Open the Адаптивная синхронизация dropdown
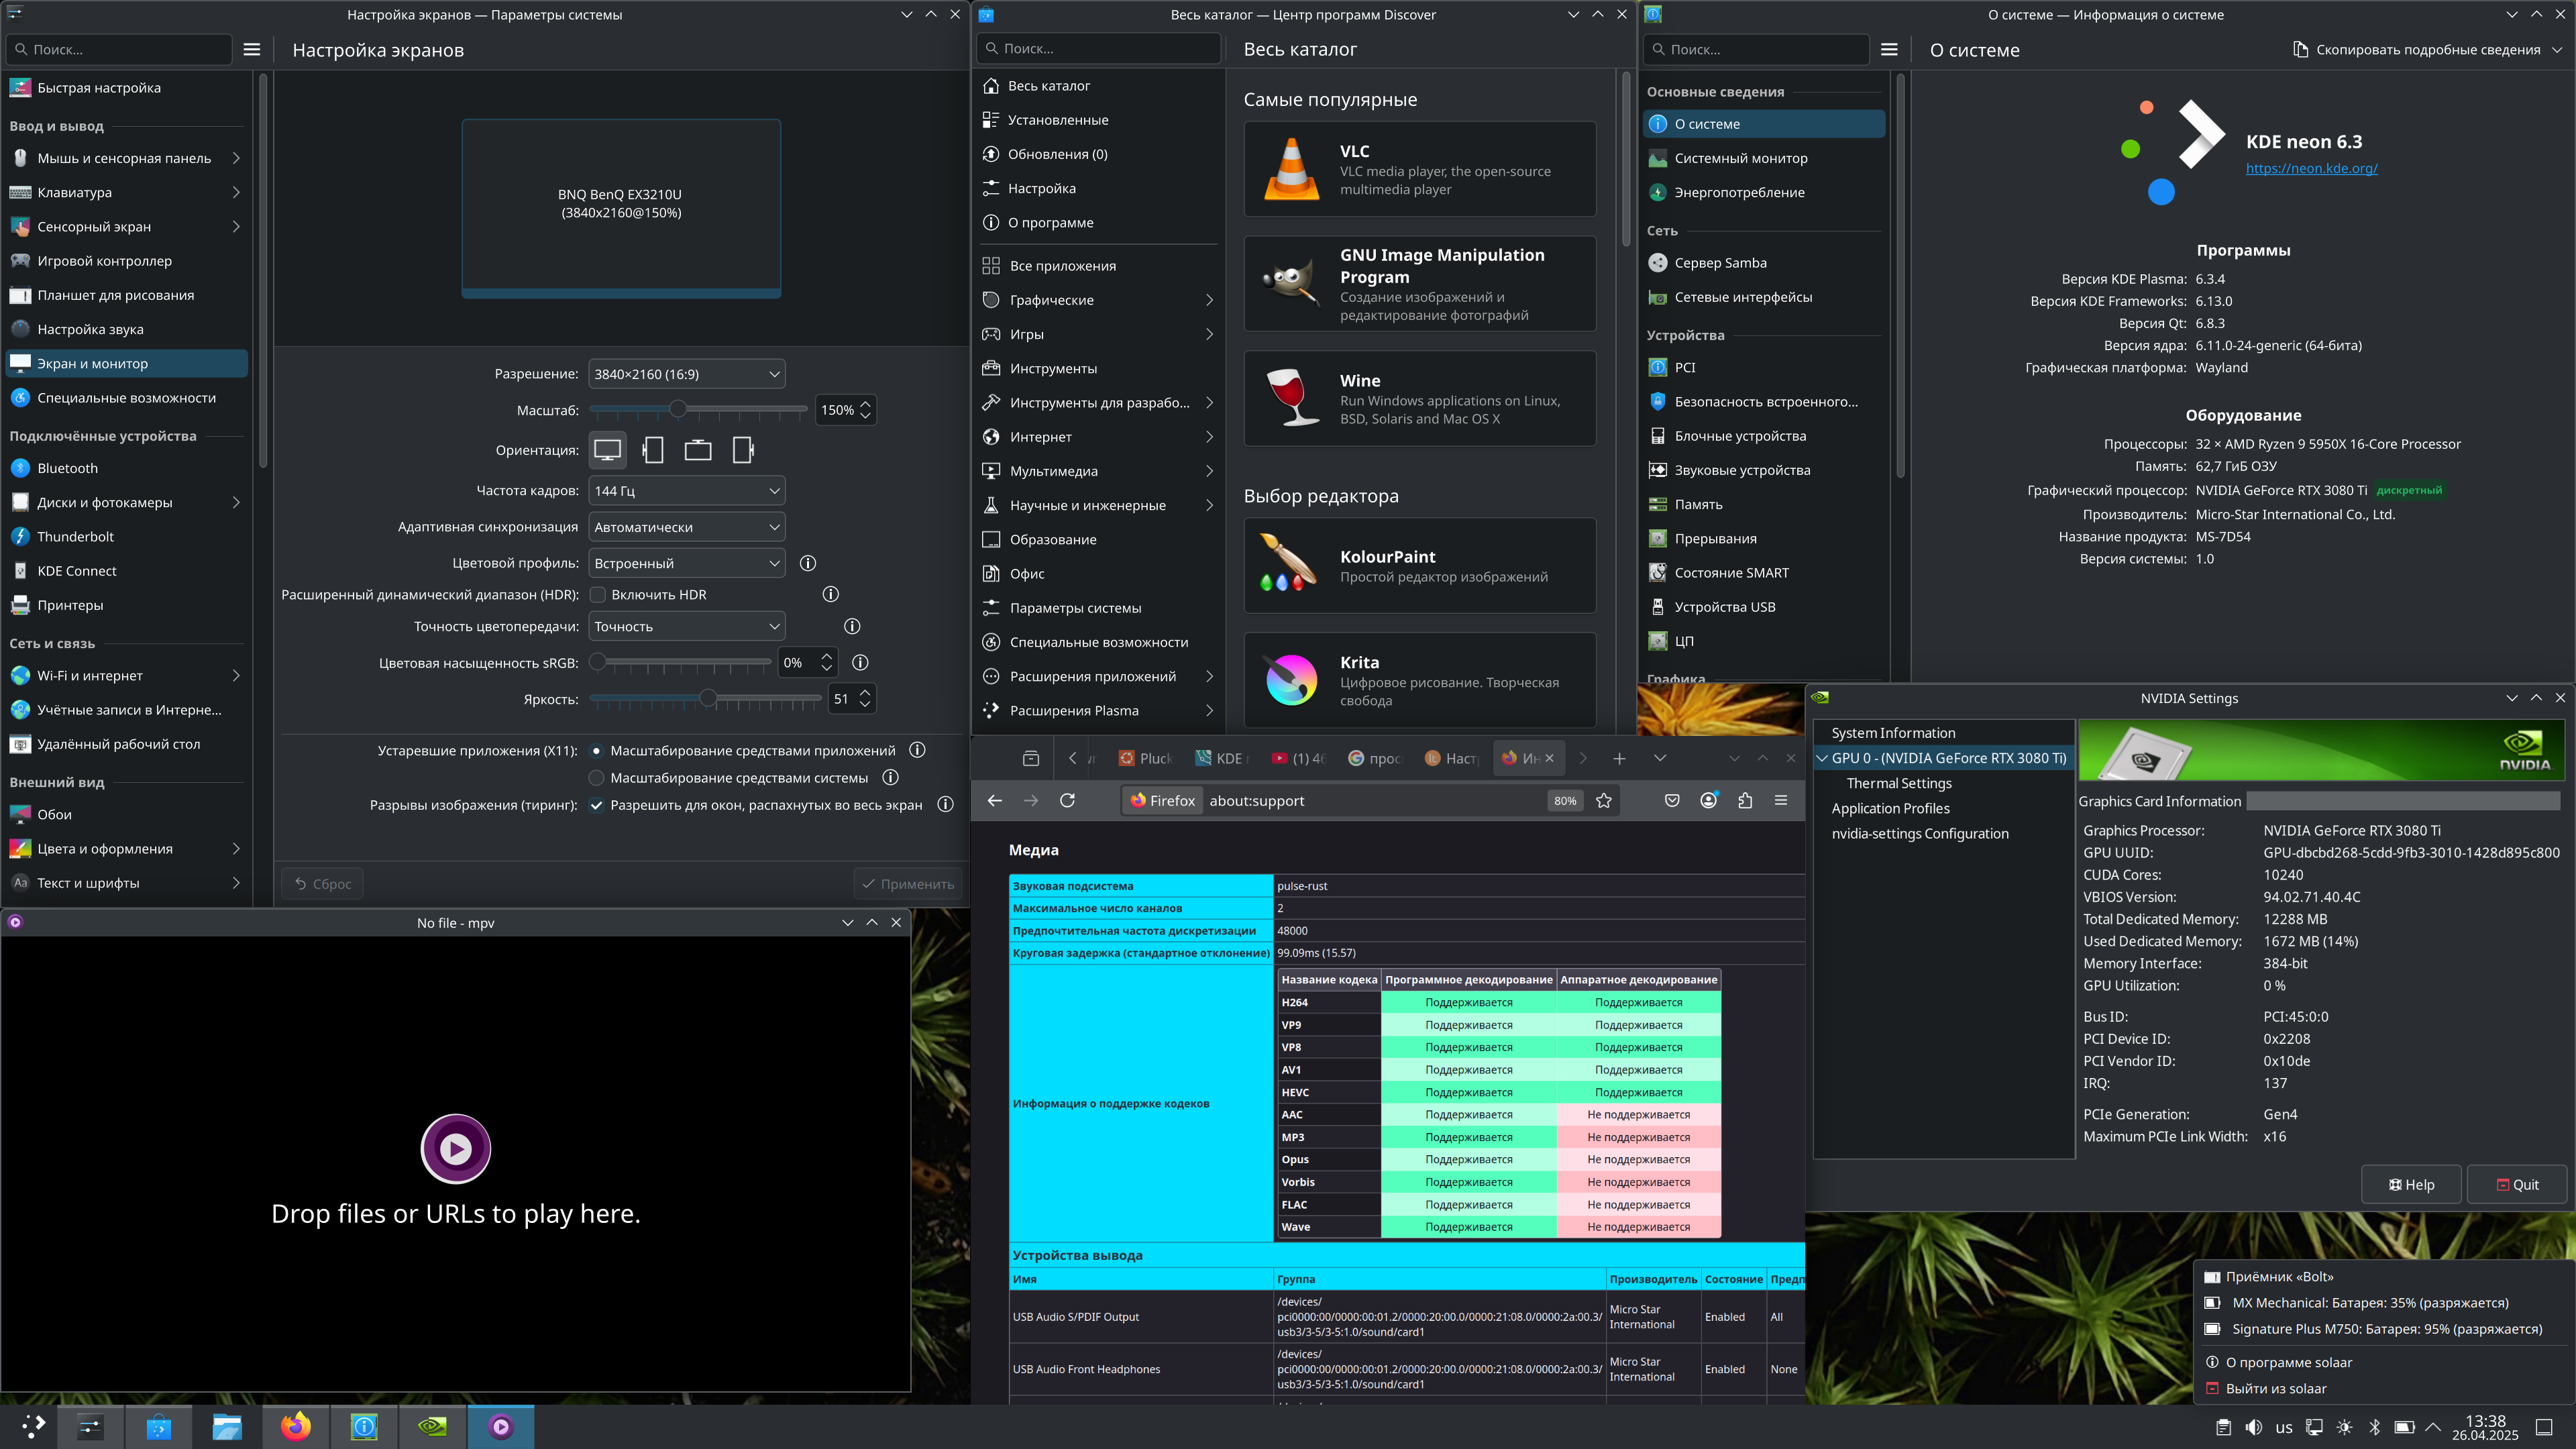 click(x=686, y=527)
